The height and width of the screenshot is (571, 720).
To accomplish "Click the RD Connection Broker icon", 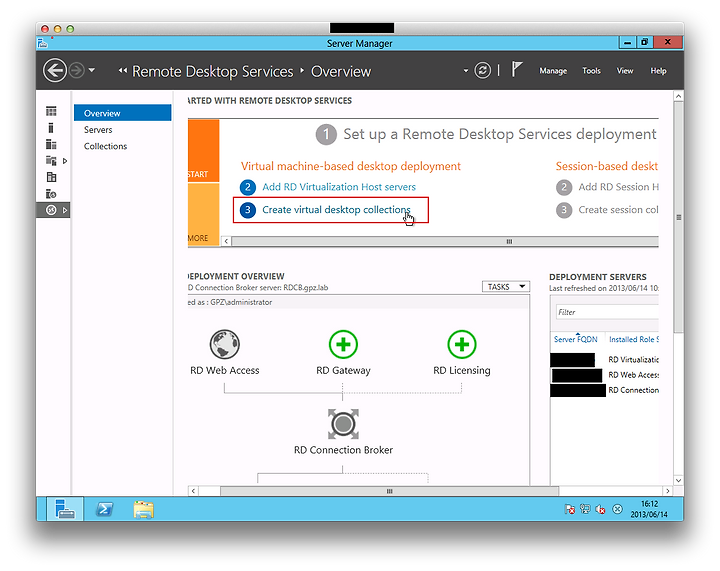I will point(343,424).
